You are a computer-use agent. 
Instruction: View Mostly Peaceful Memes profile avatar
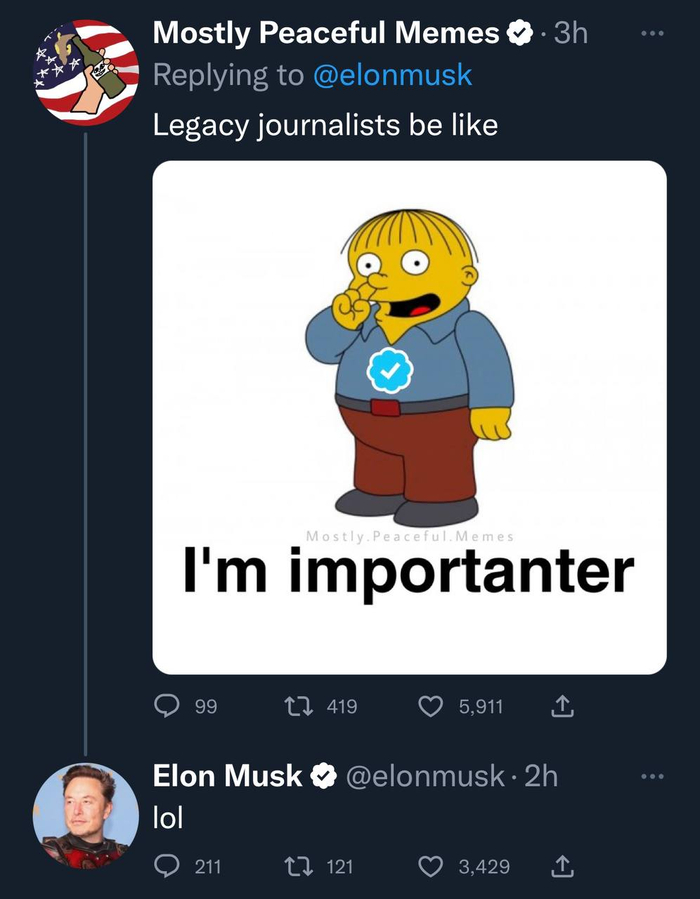[x=87, y=72]
